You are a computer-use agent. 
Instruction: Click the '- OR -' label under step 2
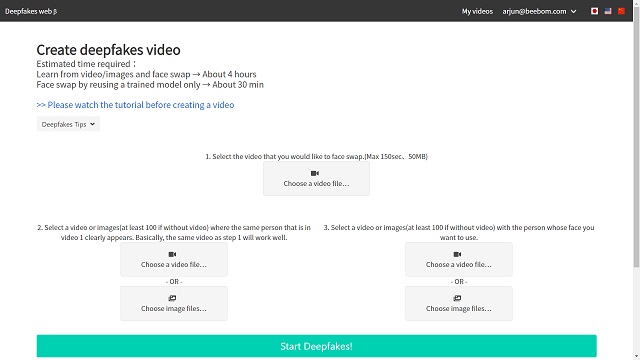(174, 282)
